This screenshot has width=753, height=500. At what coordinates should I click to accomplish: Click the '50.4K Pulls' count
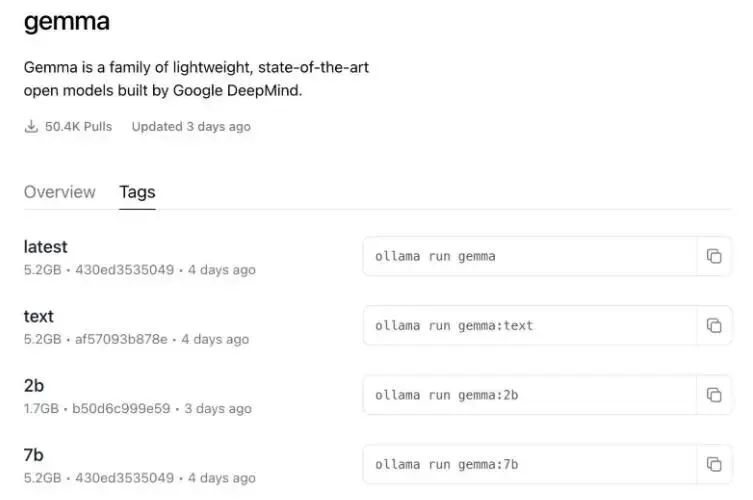(79, 127)
